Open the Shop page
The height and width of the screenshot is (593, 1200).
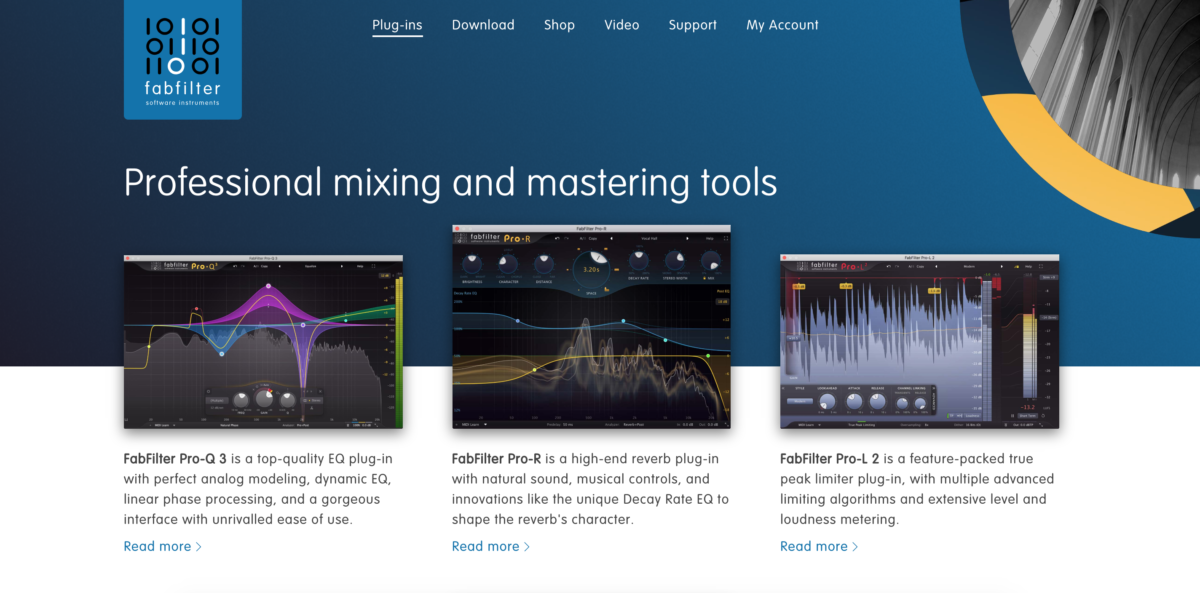(559, 25)
